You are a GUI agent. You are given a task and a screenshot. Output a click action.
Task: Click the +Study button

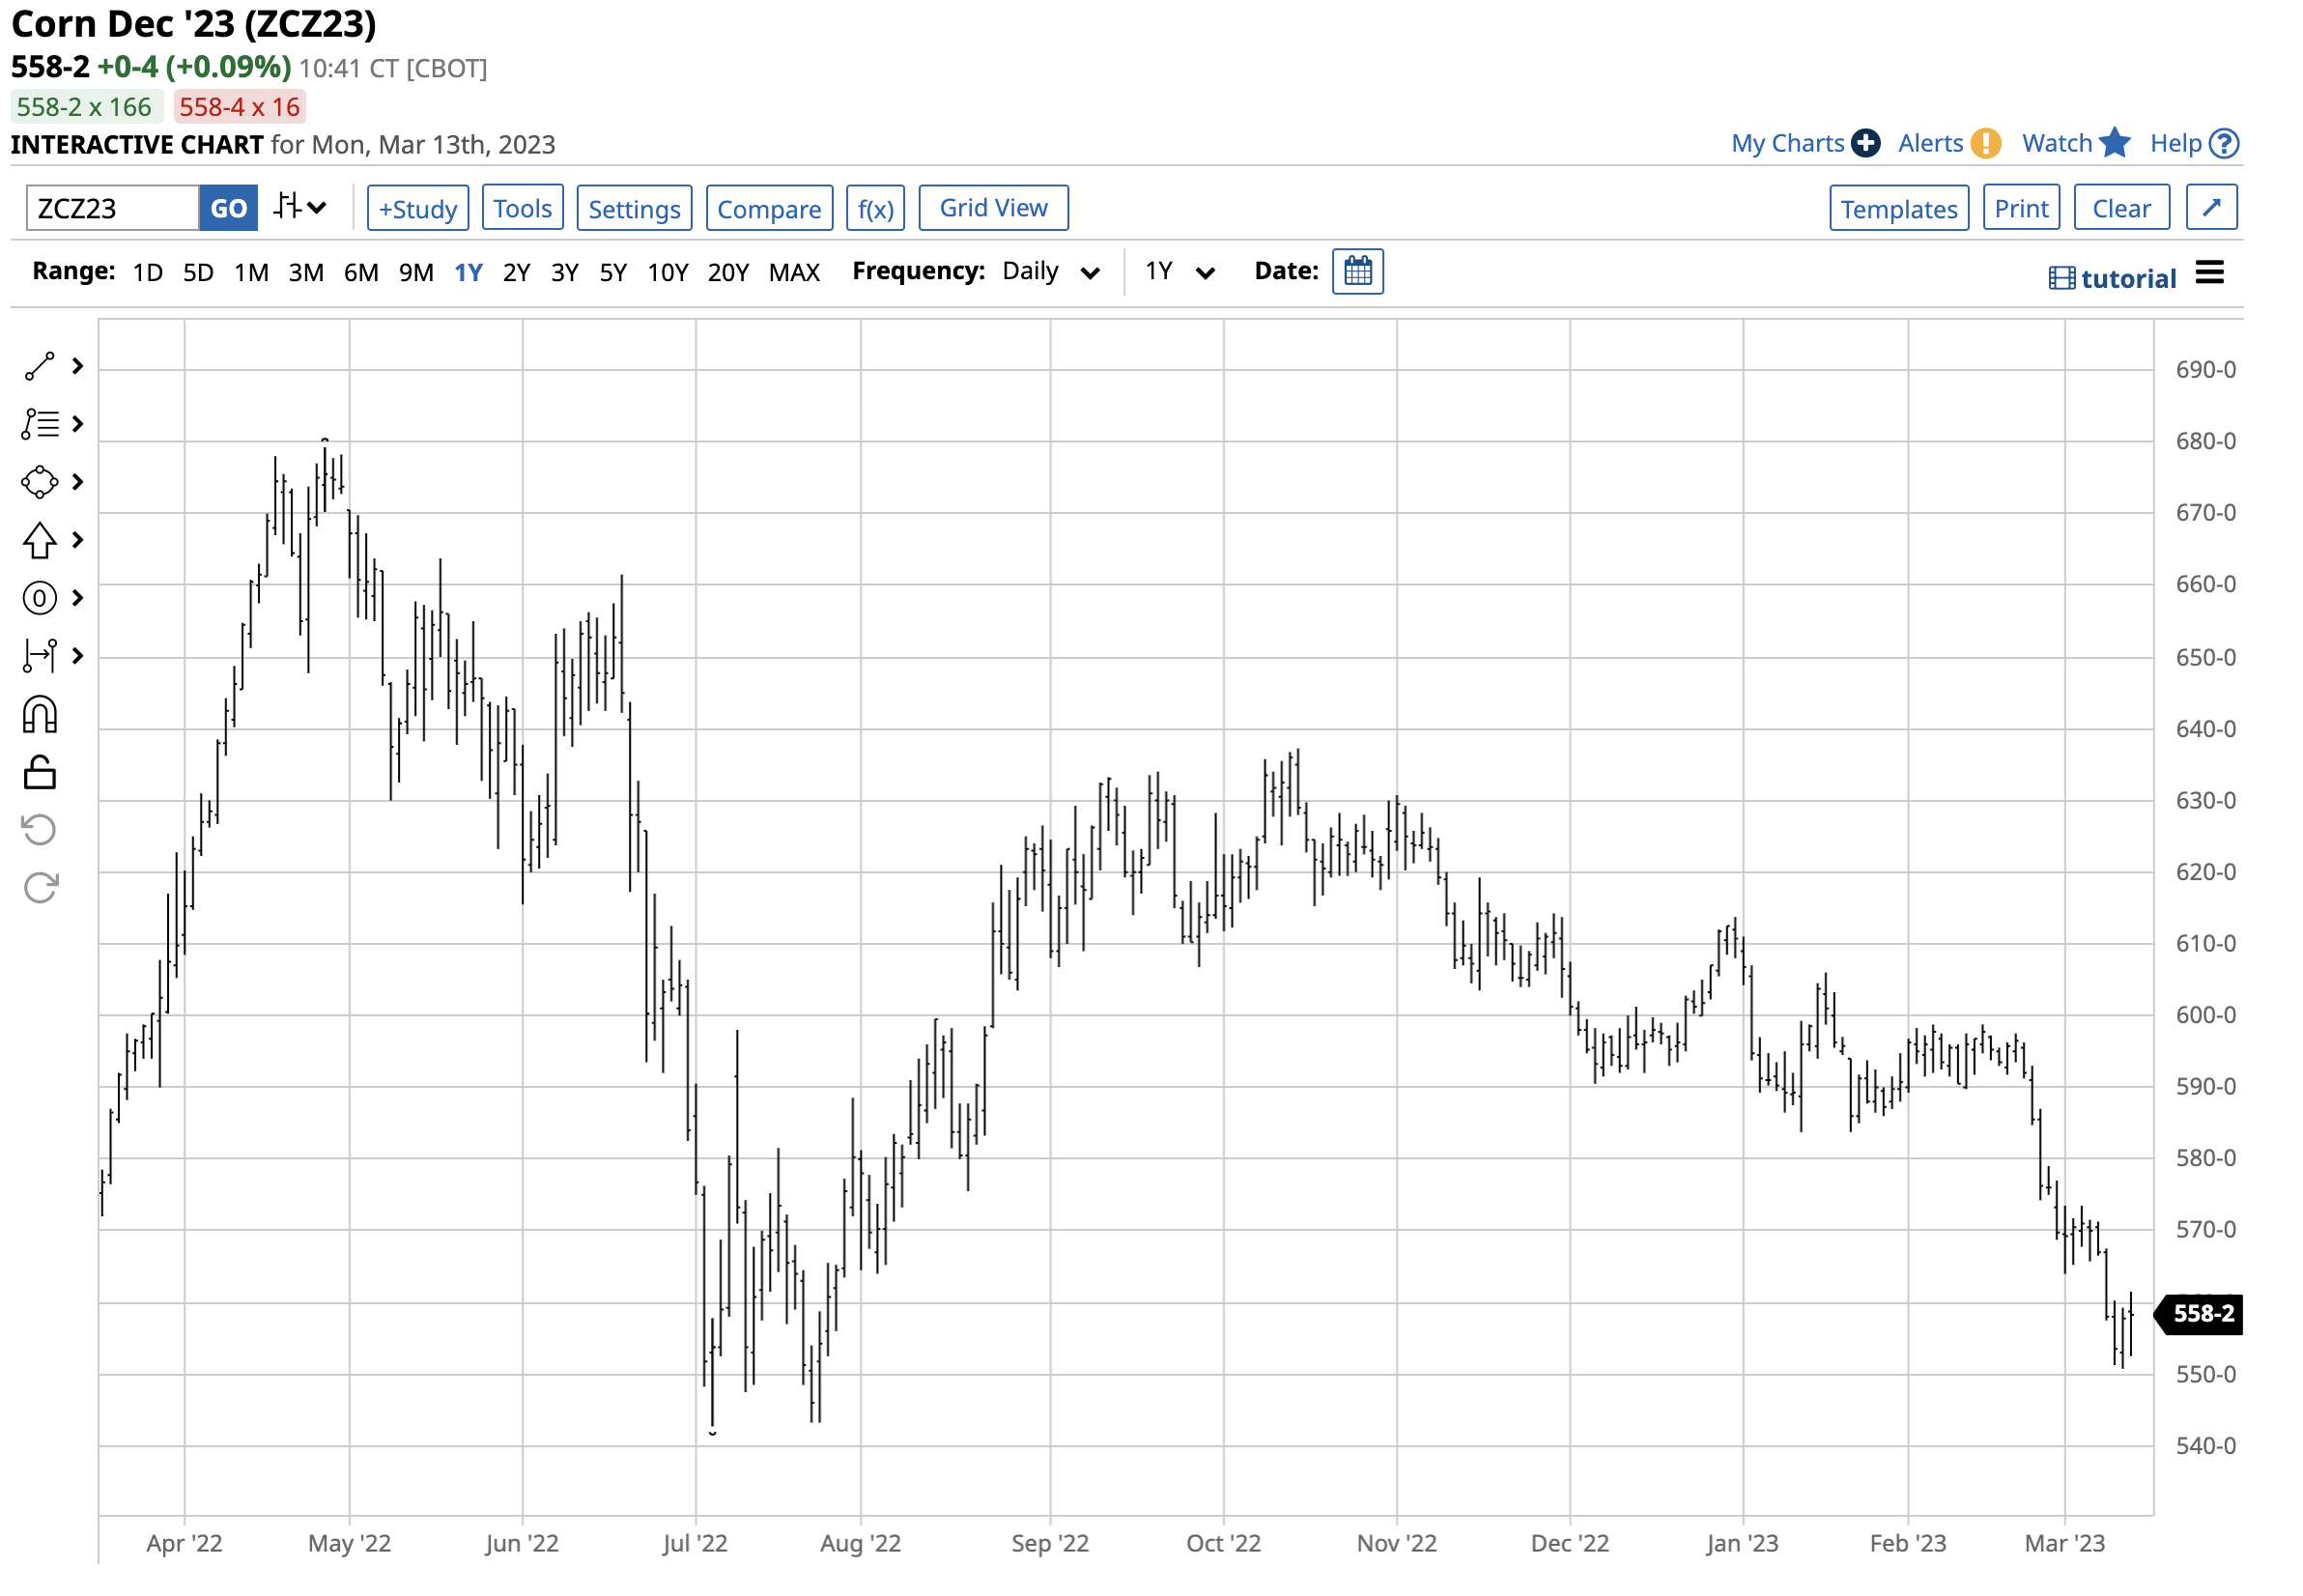(417, 209)
